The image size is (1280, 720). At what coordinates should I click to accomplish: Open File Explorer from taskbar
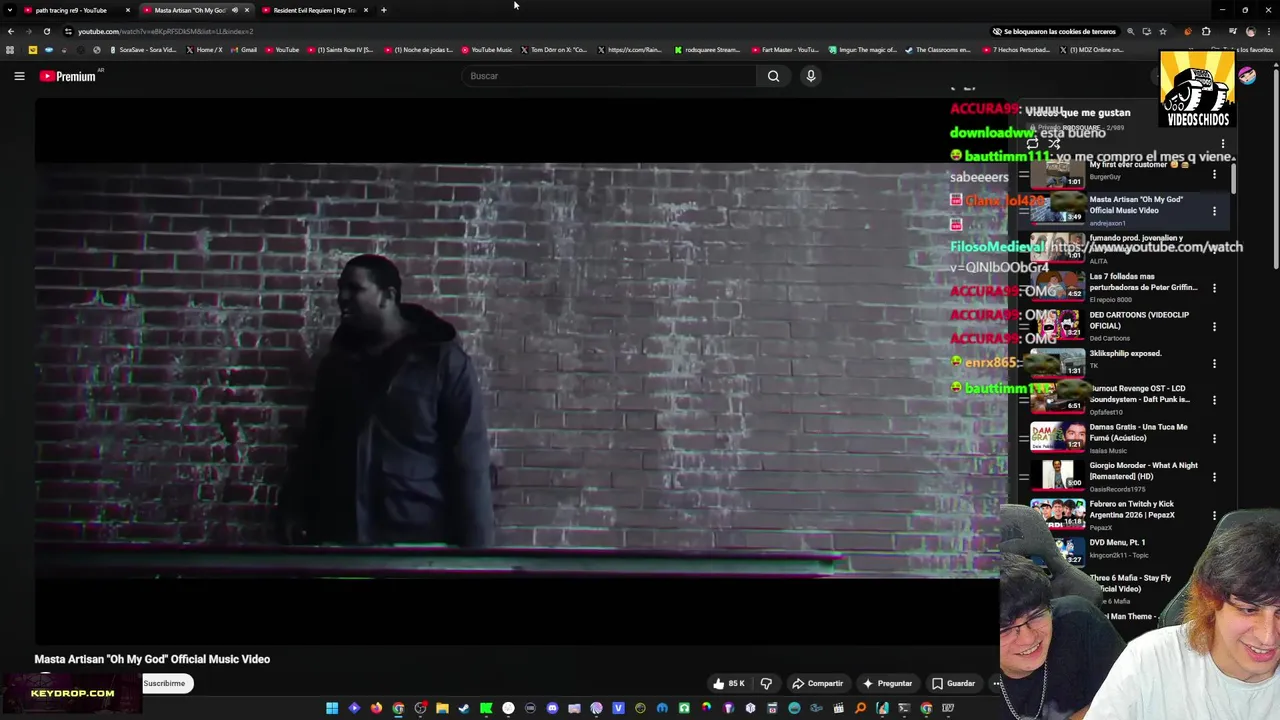click(x=442, y=708)
